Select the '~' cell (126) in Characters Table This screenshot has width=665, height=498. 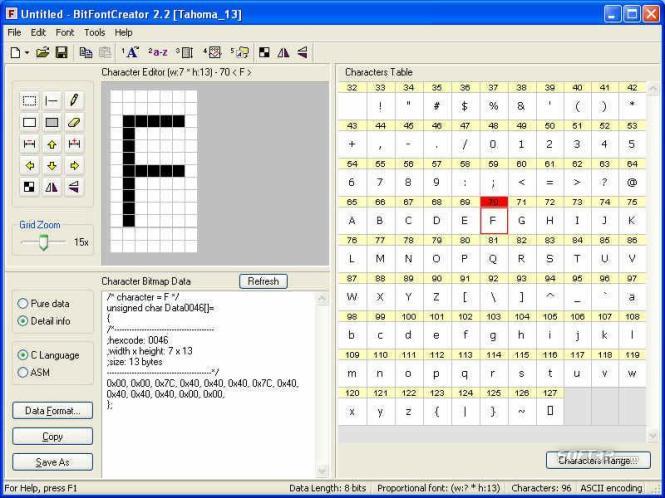pos(521,411)
